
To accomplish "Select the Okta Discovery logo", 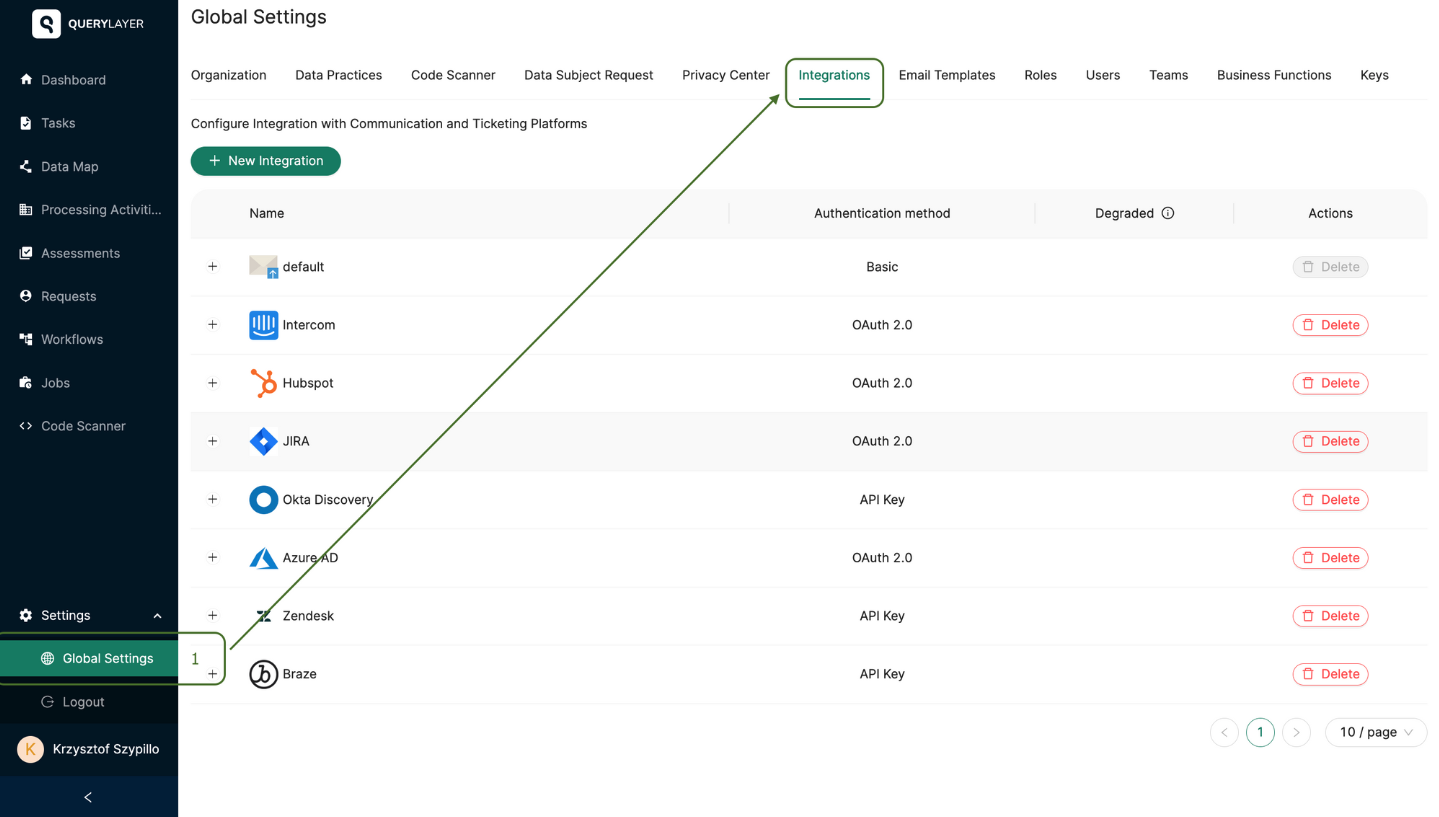I will point(262,499).
